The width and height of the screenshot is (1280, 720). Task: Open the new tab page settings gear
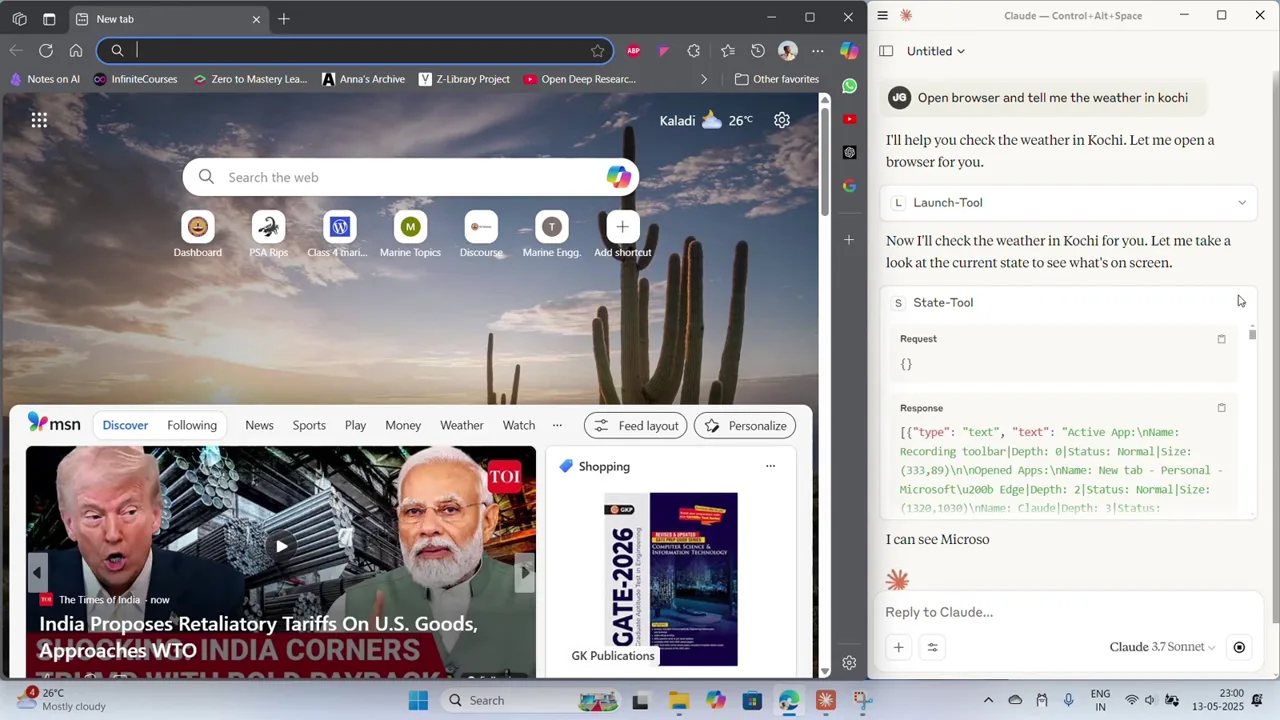click(x=782, y=120)
